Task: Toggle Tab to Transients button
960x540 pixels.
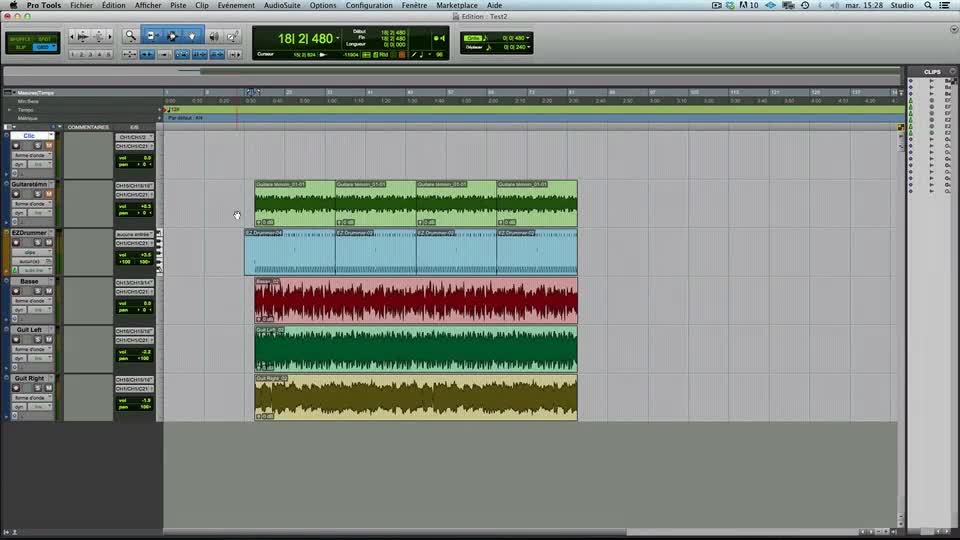Action: tap(147, 54)
